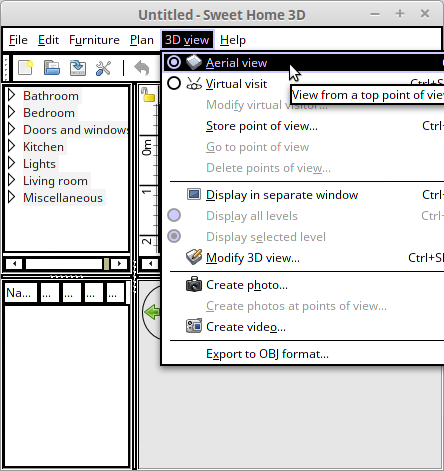
Task: Choose Export to OBJ format
Action: point(303,354)
